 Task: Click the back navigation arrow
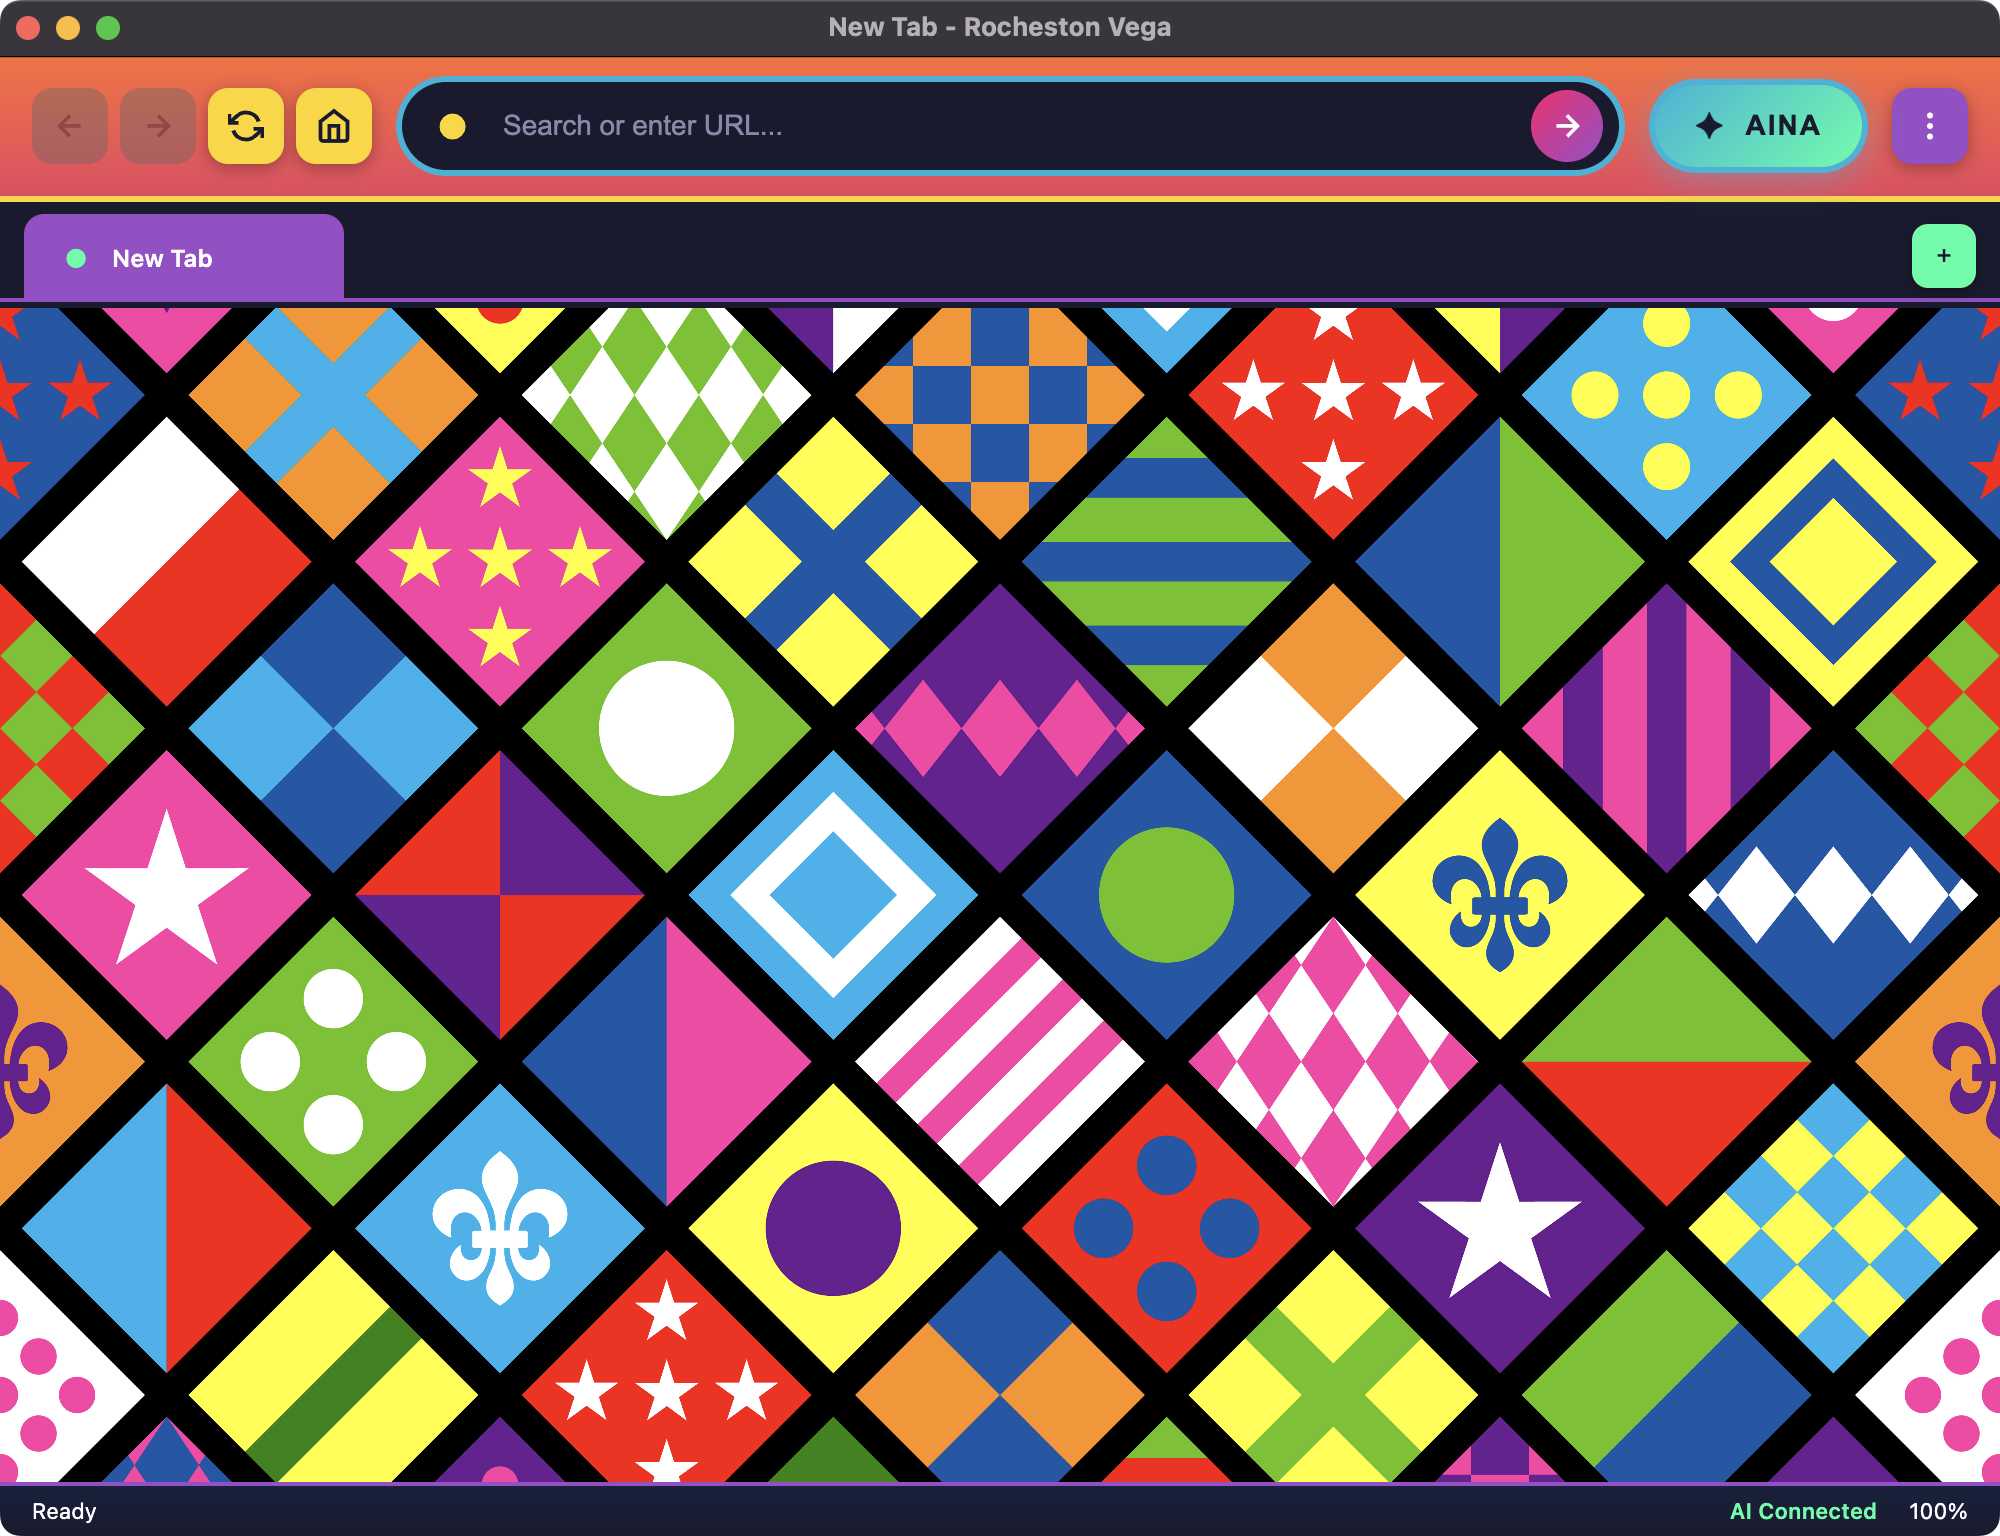point(70,126)
